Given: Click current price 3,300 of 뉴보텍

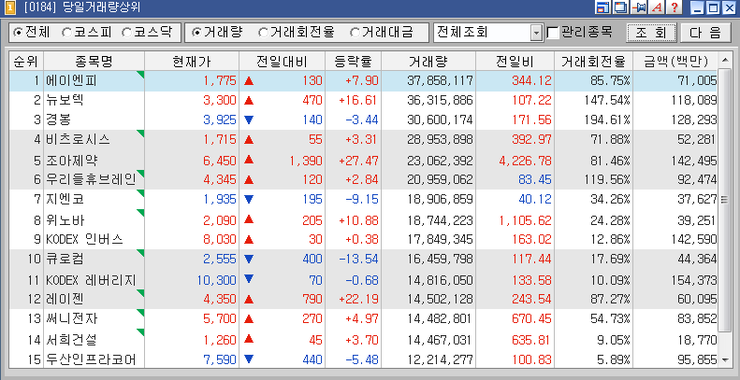Looking at the screenshot, I should (x=219, y=101).
